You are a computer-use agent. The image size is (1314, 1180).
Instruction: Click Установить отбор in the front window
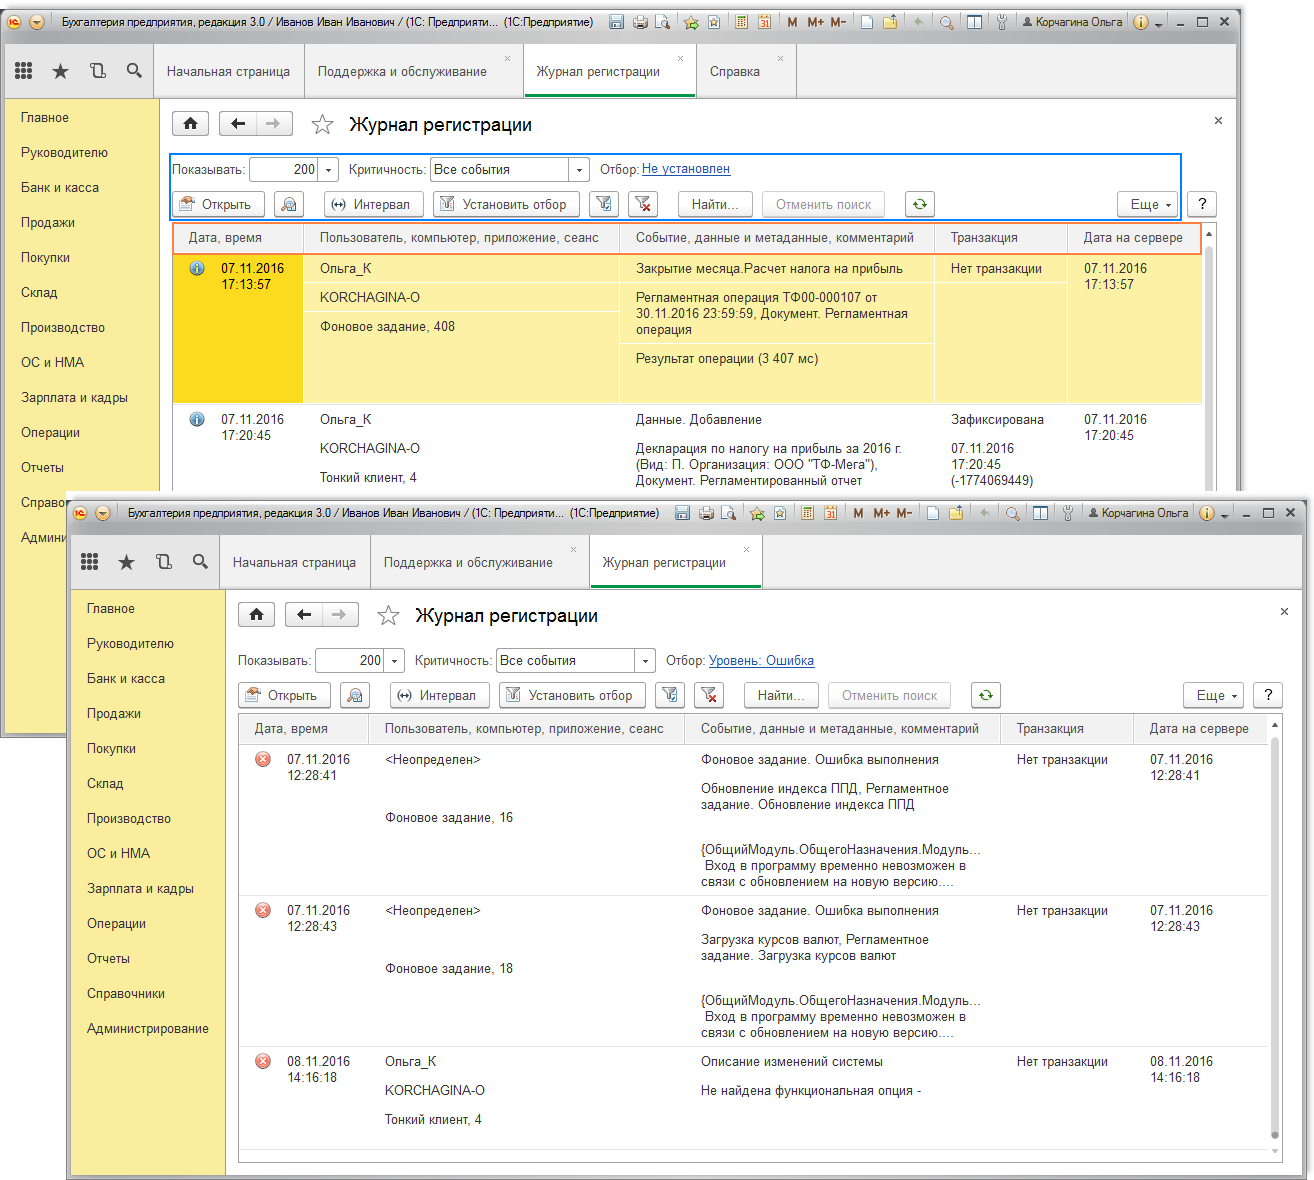[x=572, y=695]
